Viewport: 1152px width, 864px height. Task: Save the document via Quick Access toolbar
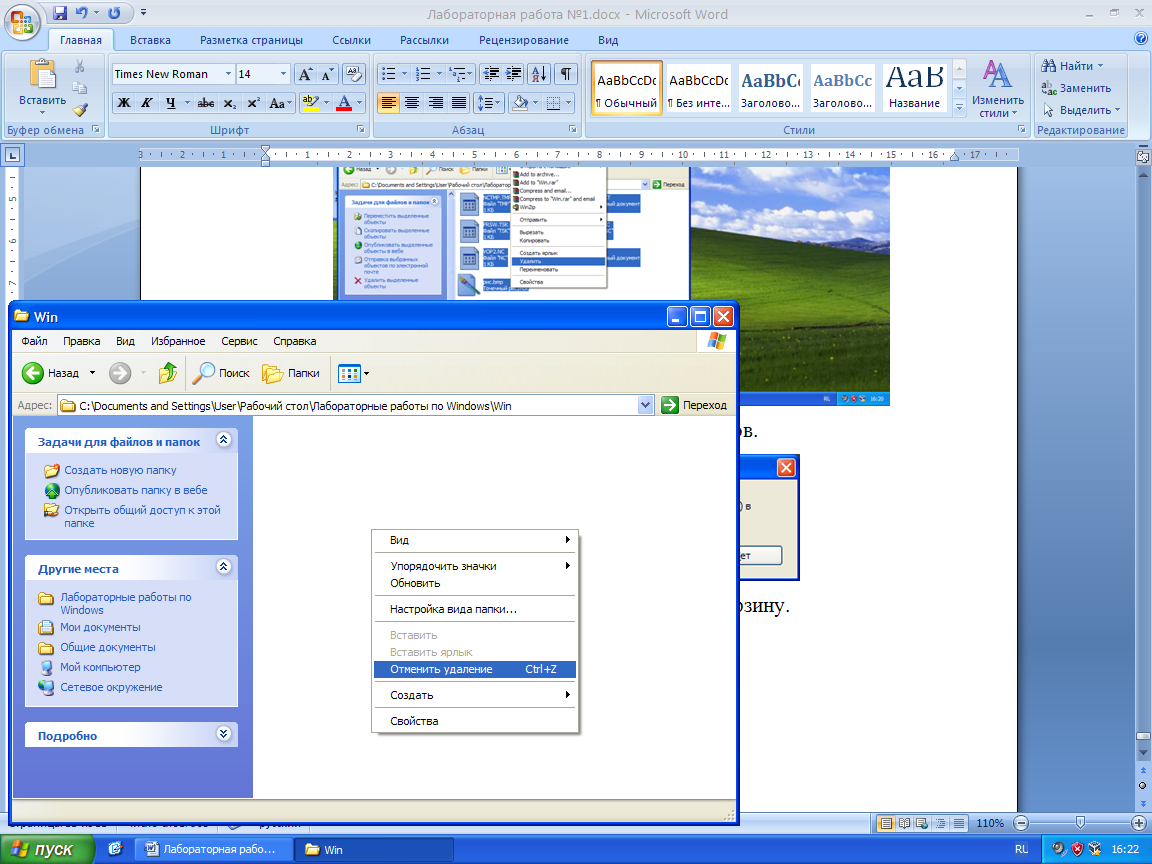click(60, 13)
